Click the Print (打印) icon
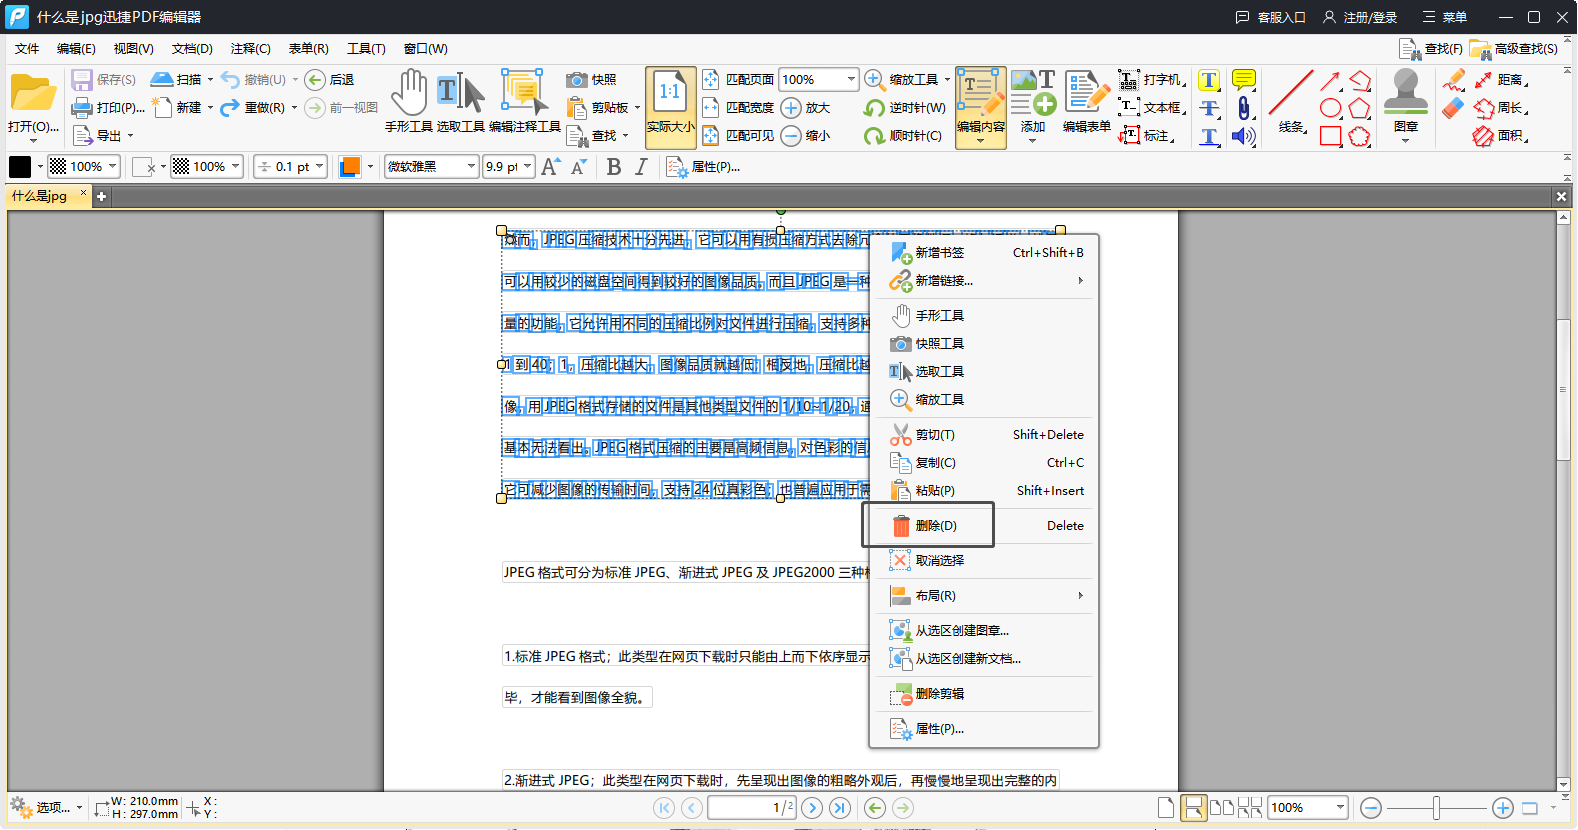 point(82,107)
